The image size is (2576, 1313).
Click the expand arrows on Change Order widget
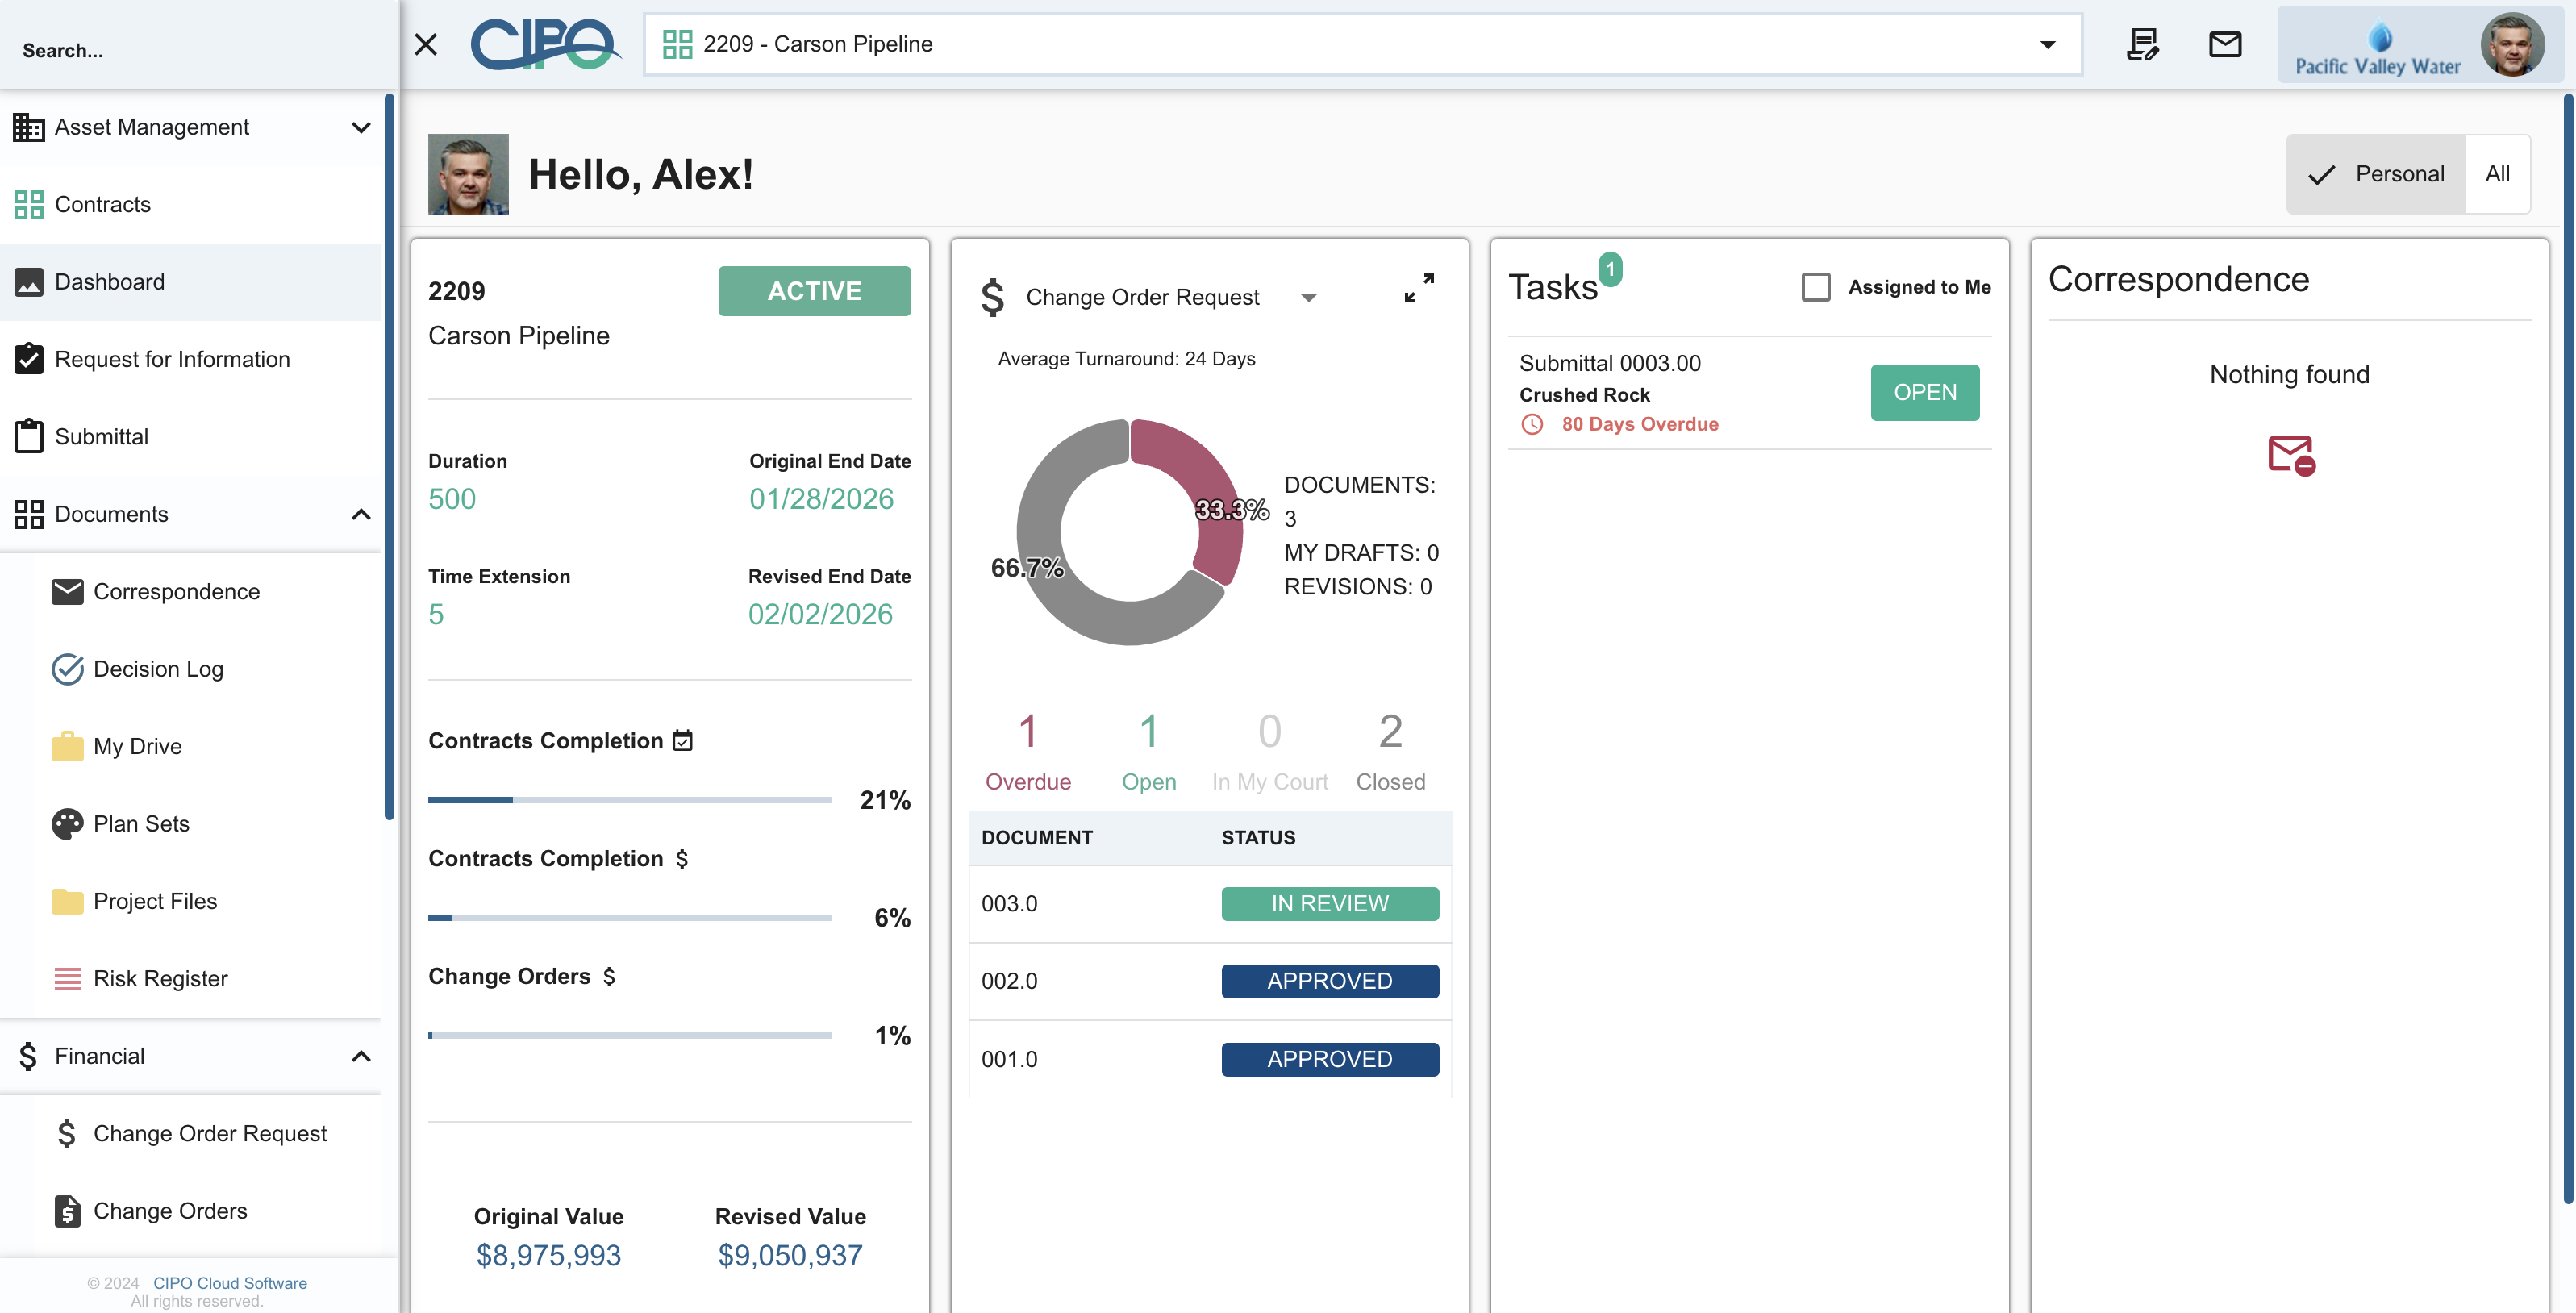1418,288
